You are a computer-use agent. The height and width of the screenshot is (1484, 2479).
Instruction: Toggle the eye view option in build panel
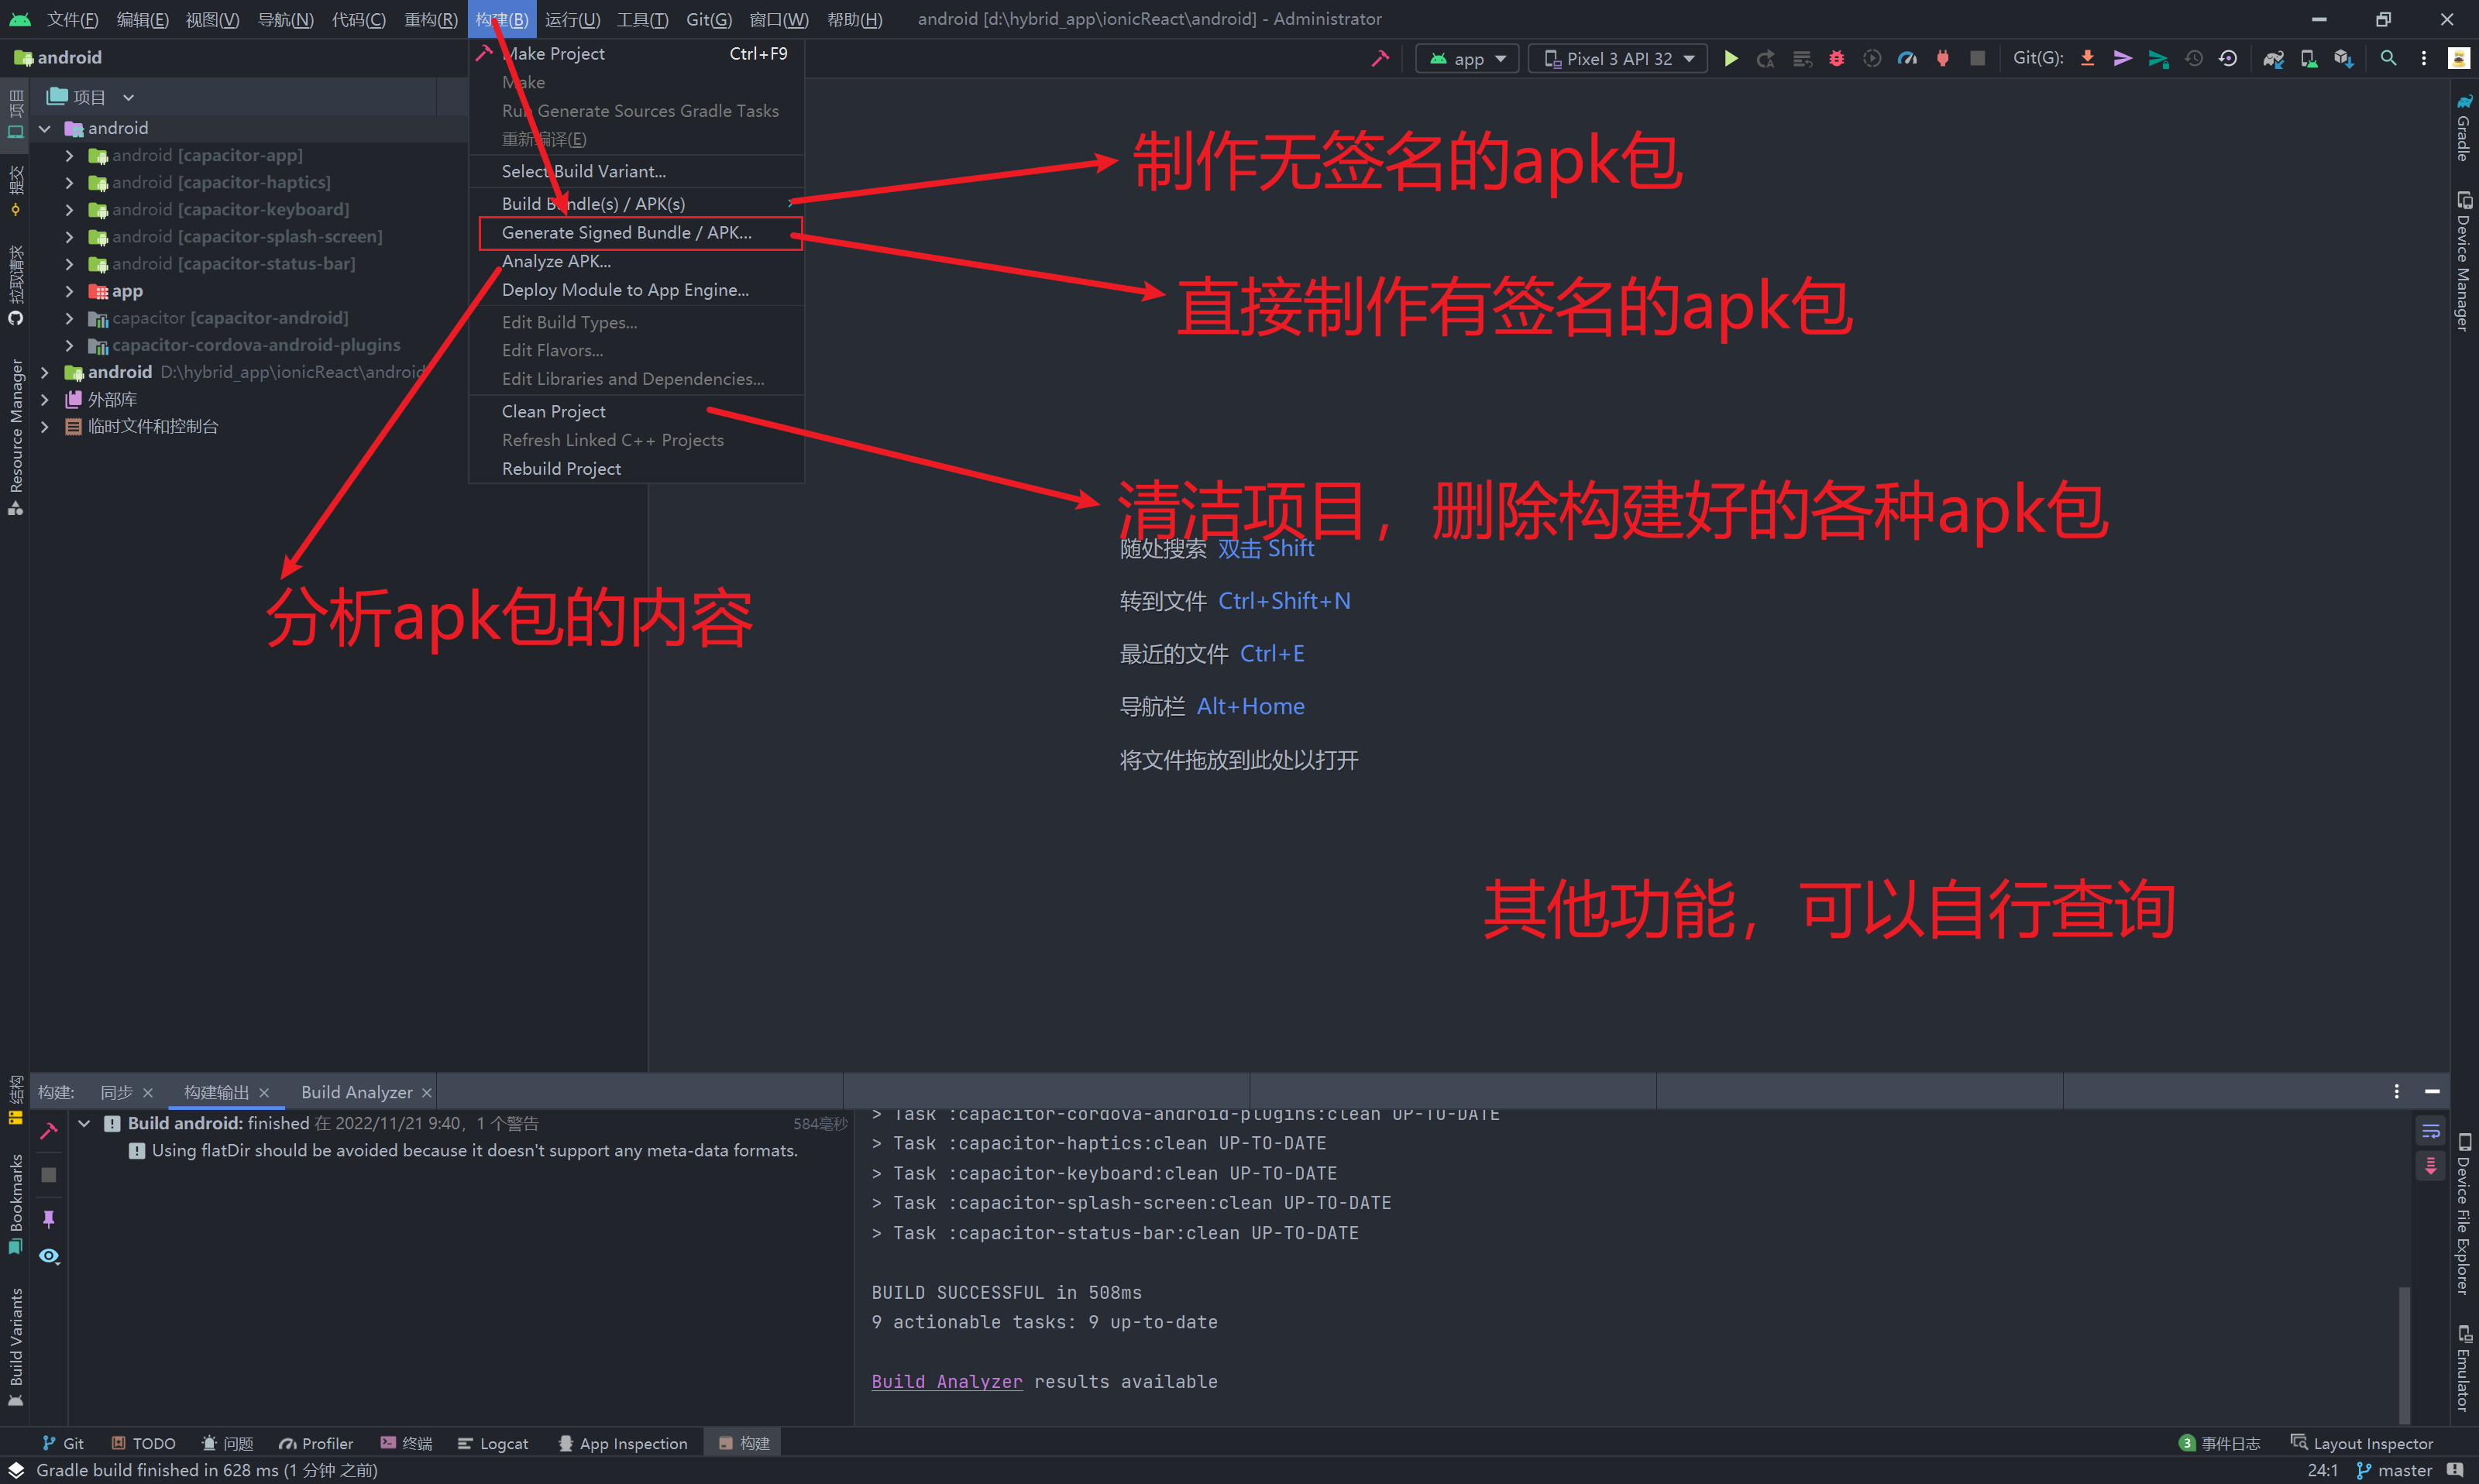point(48,1256)
